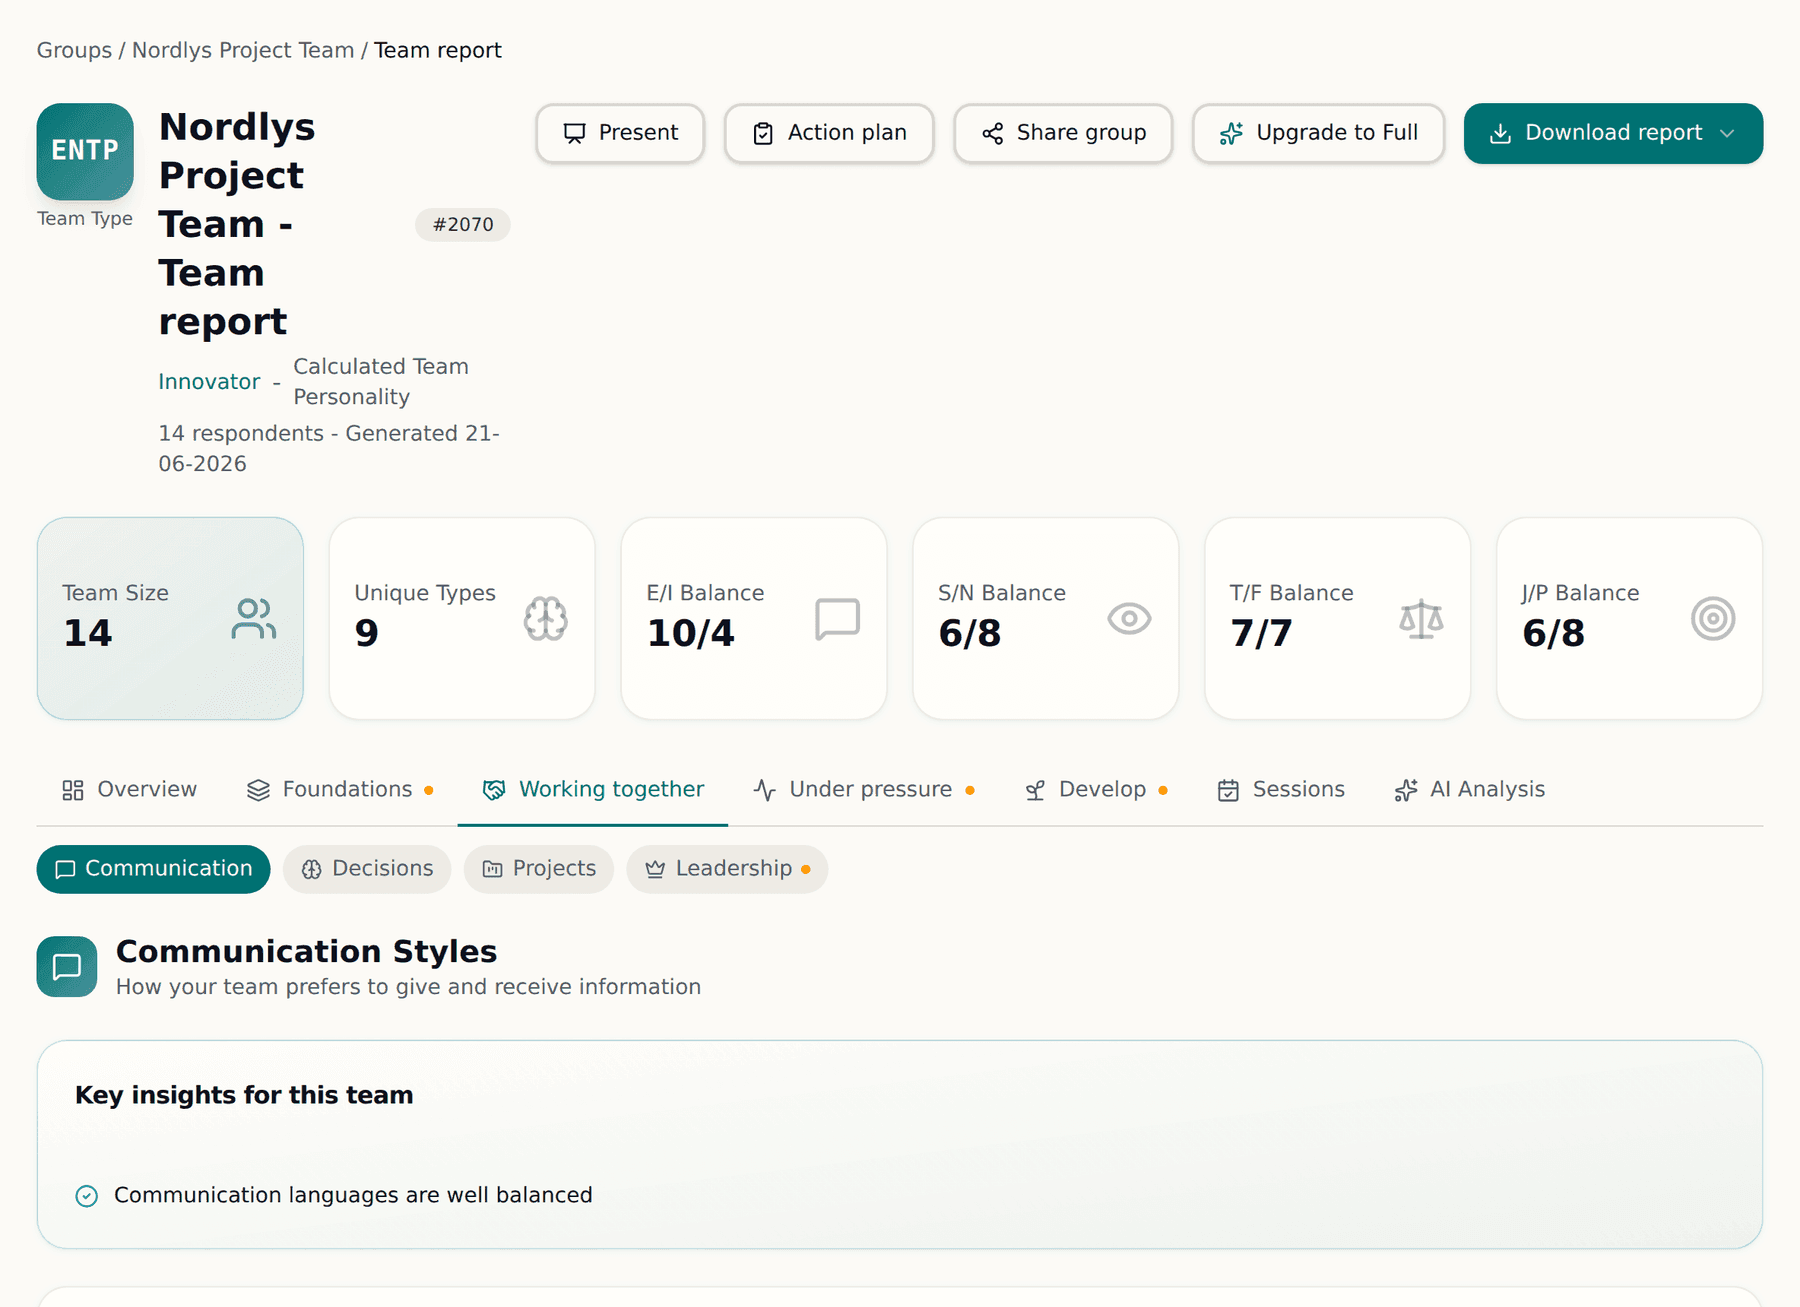This screenshot has height=1307, width=1800.
Task: Click the Team Size people icon
Action: point(254,618)
